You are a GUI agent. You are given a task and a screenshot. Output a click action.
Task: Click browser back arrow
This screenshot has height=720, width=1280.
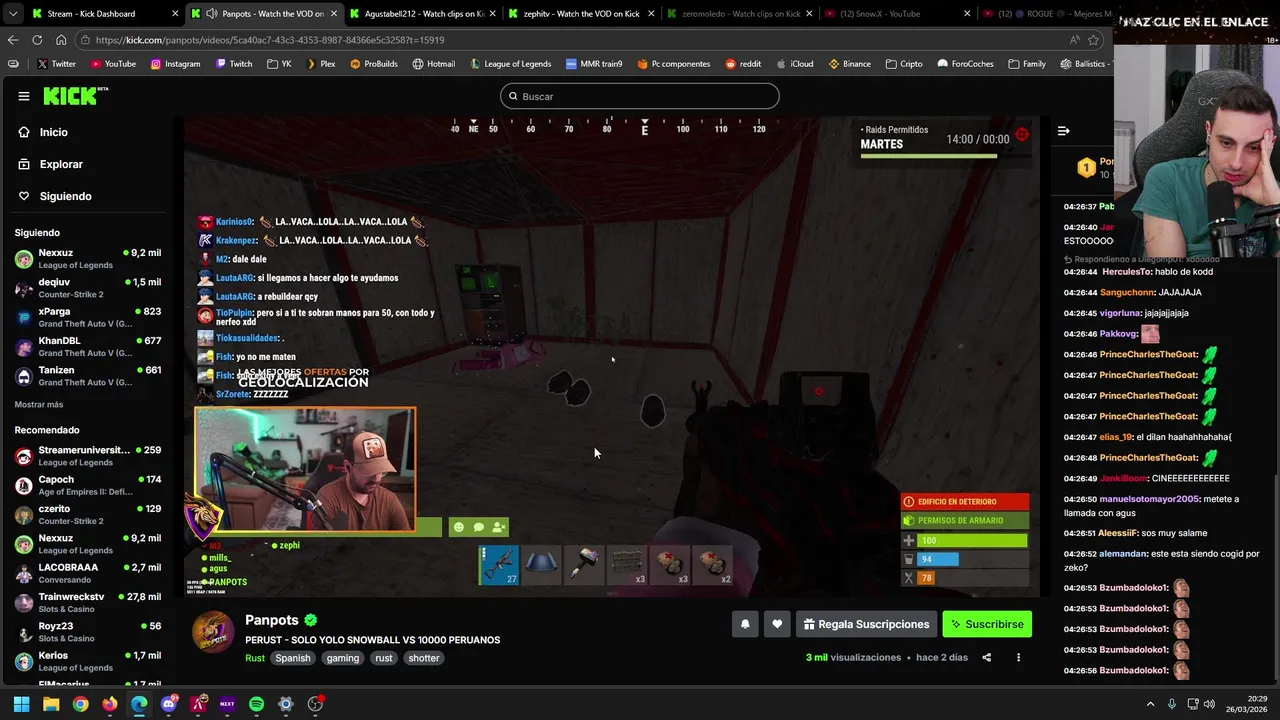click(x=13, y=40)
